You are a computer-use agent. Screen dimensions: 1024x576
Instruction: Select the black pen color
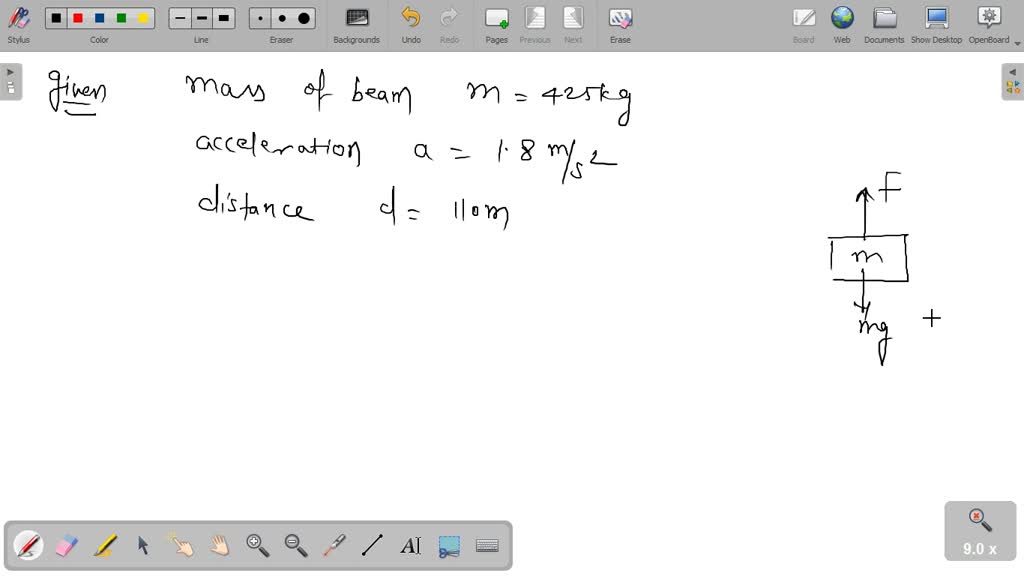[56, 18]
